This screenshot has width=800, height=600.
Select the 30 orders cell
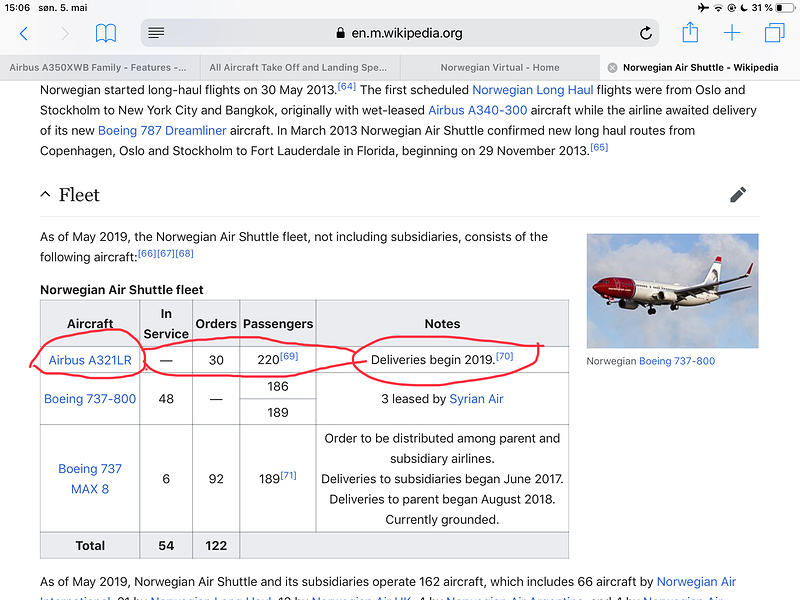point(216,360)
